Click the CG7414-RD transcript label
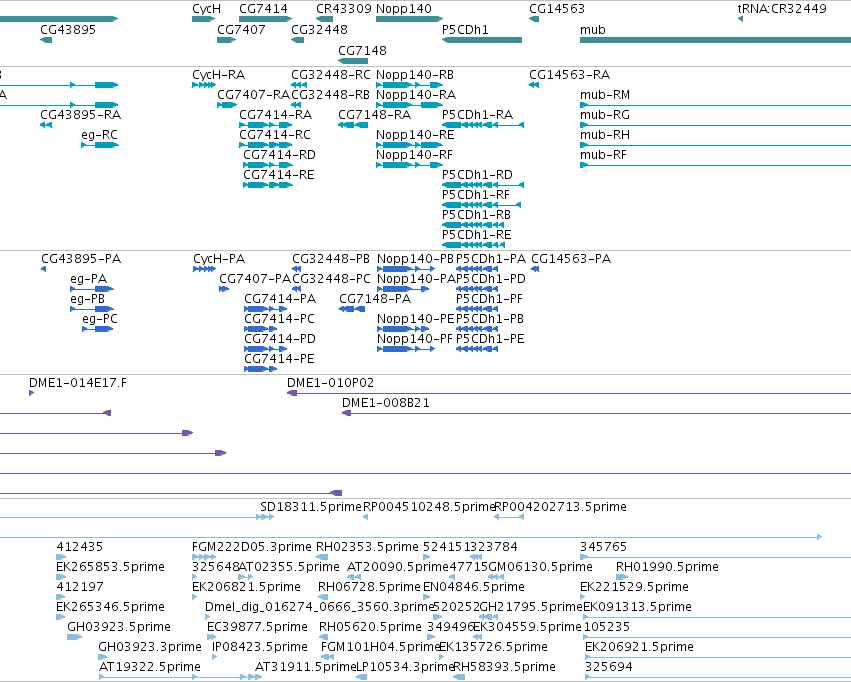This screenshot has width=851, height=682. tap(279, 155)
